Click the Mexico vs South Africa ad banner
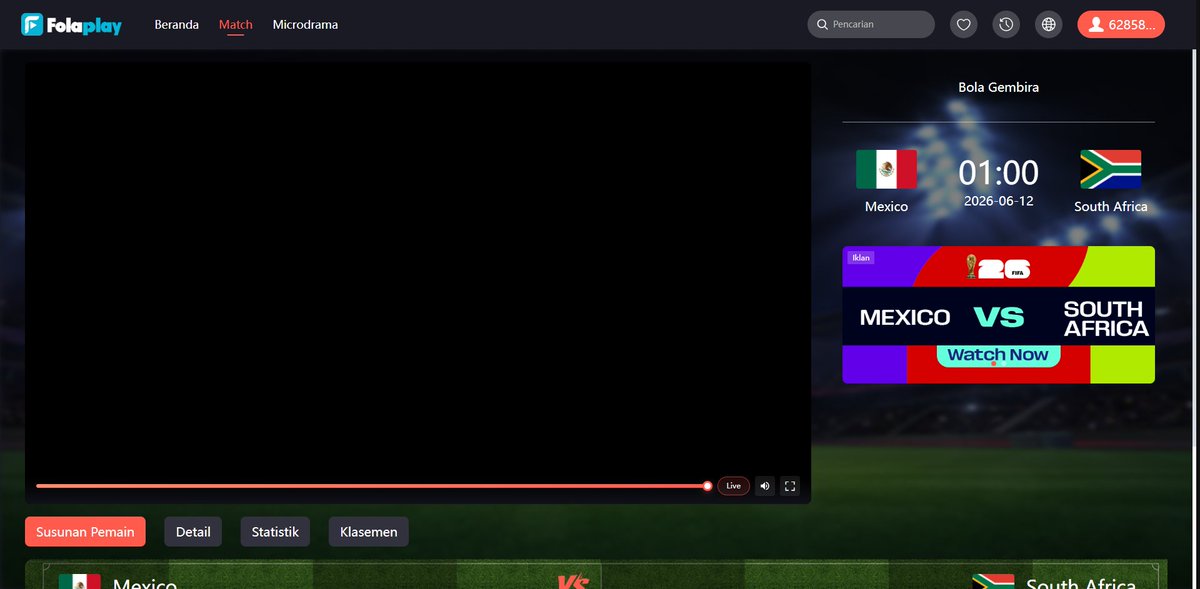1200x589 pixels. click(x=998, y=315)
